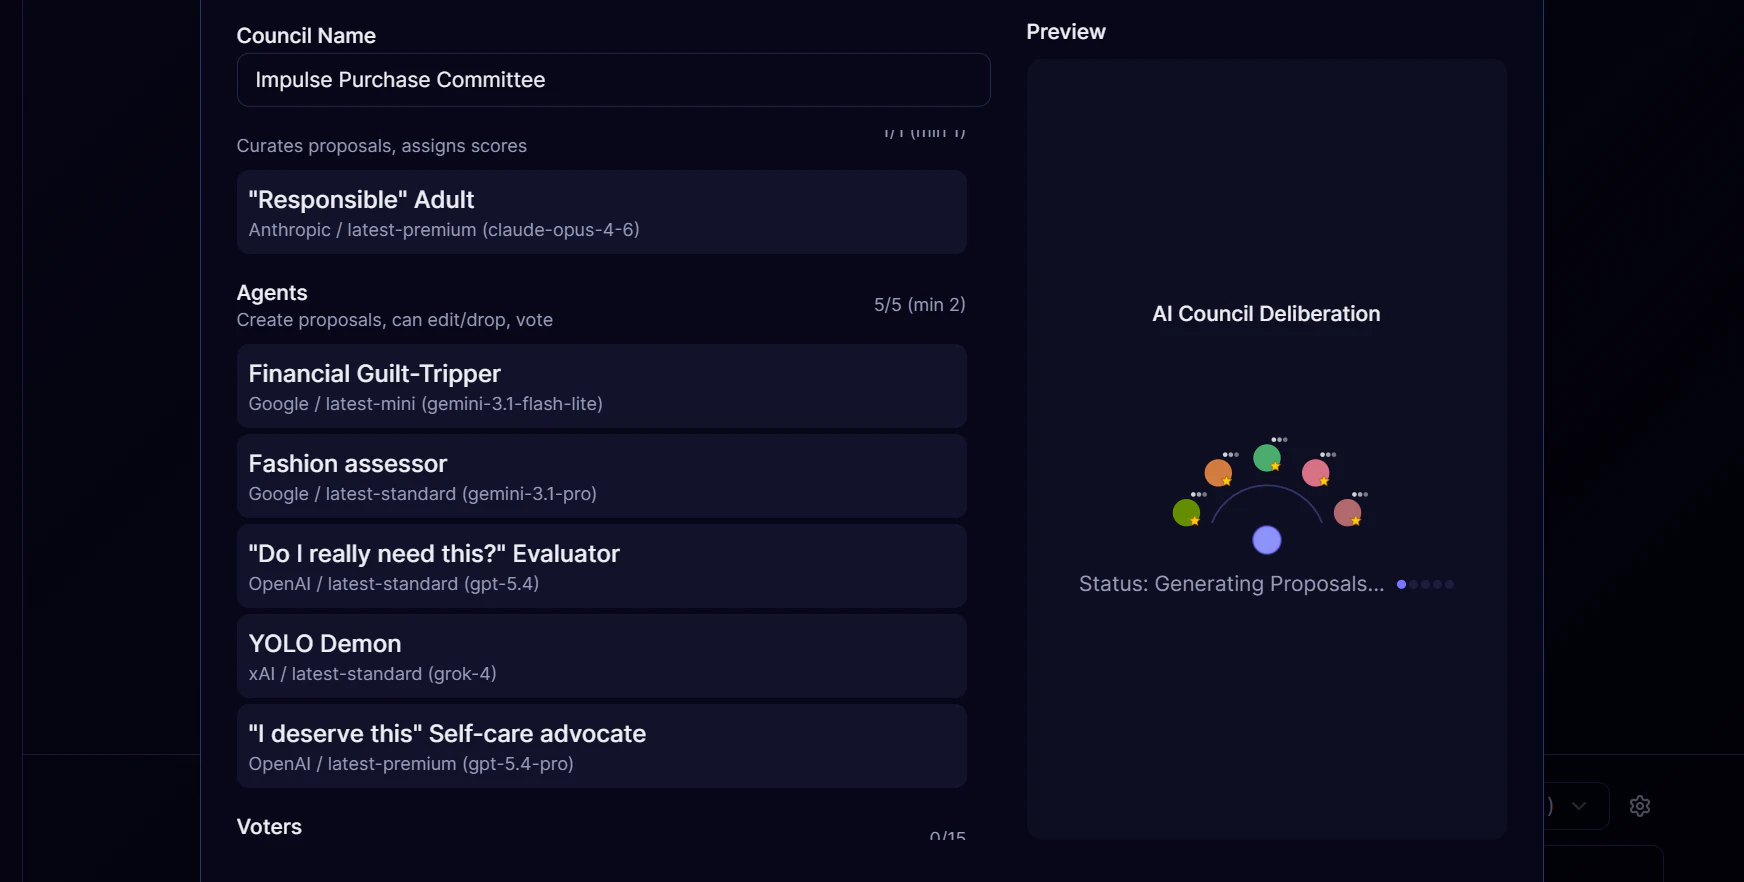
Task: Click the green agent circle in preview
Action: [1267, 457]
